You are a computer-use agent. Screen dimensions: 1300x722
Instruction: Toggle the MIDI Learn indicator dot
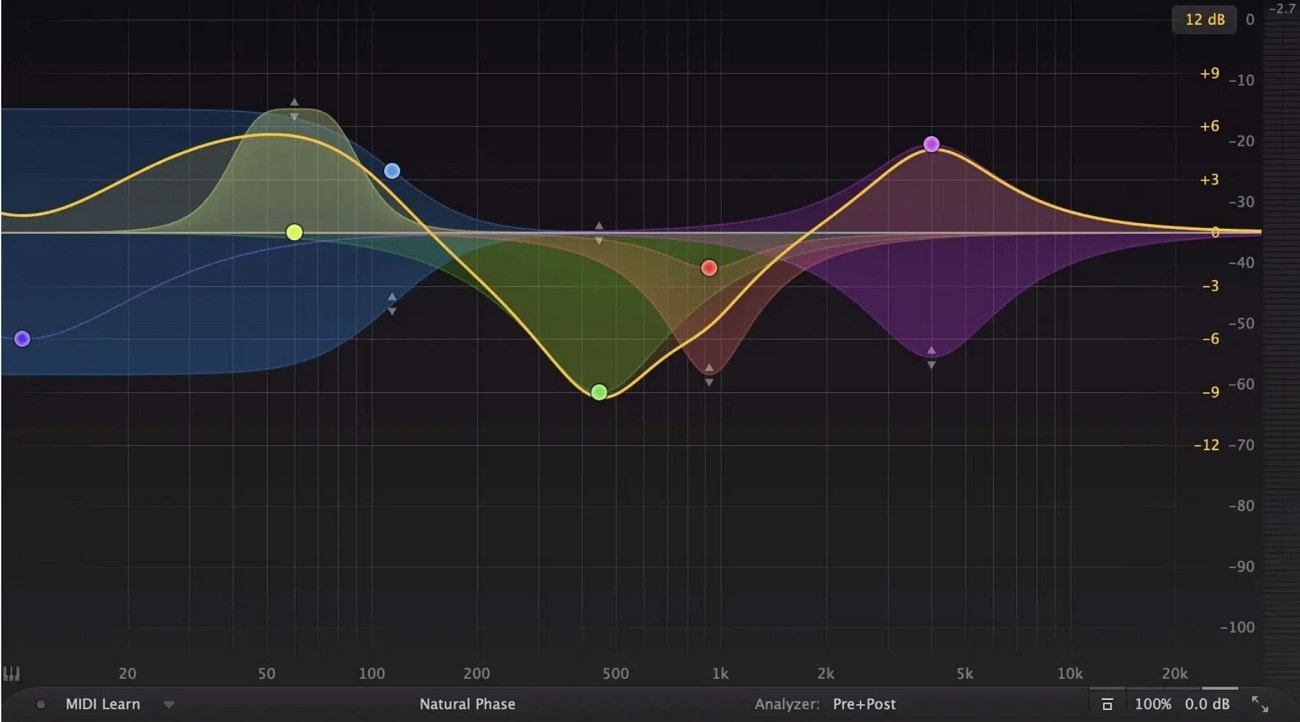[41, 704]
